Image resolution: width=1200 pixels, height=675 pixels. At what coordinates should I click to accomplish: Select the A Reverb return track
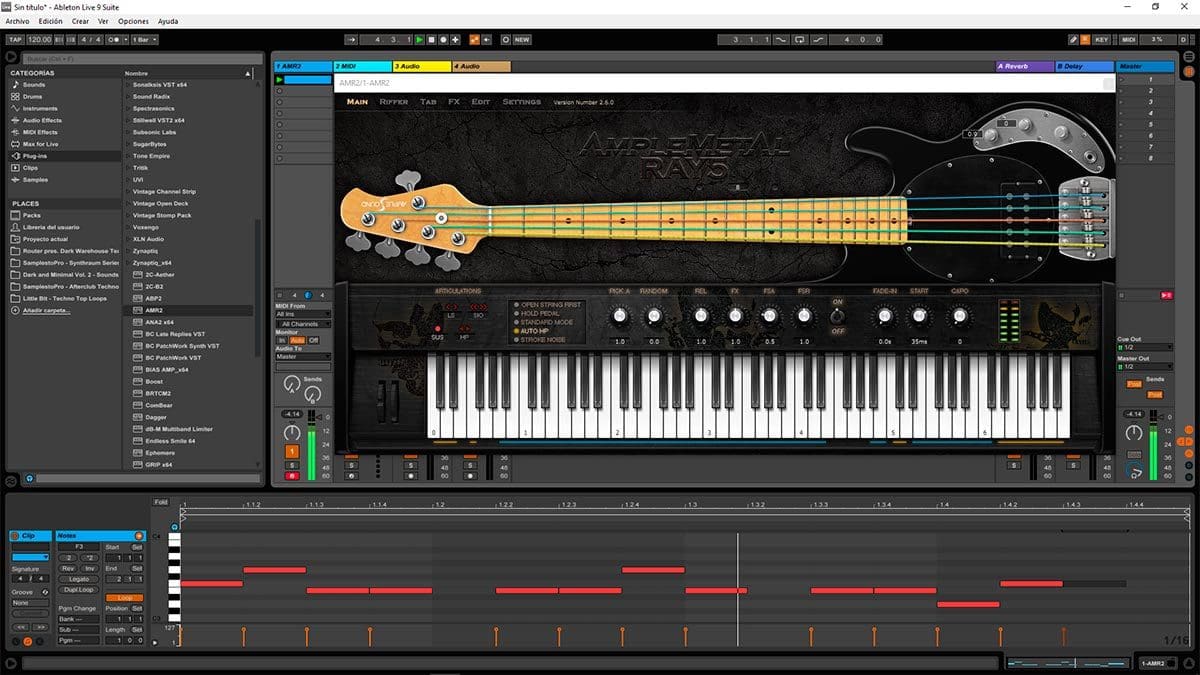[x=1025, y=66]
